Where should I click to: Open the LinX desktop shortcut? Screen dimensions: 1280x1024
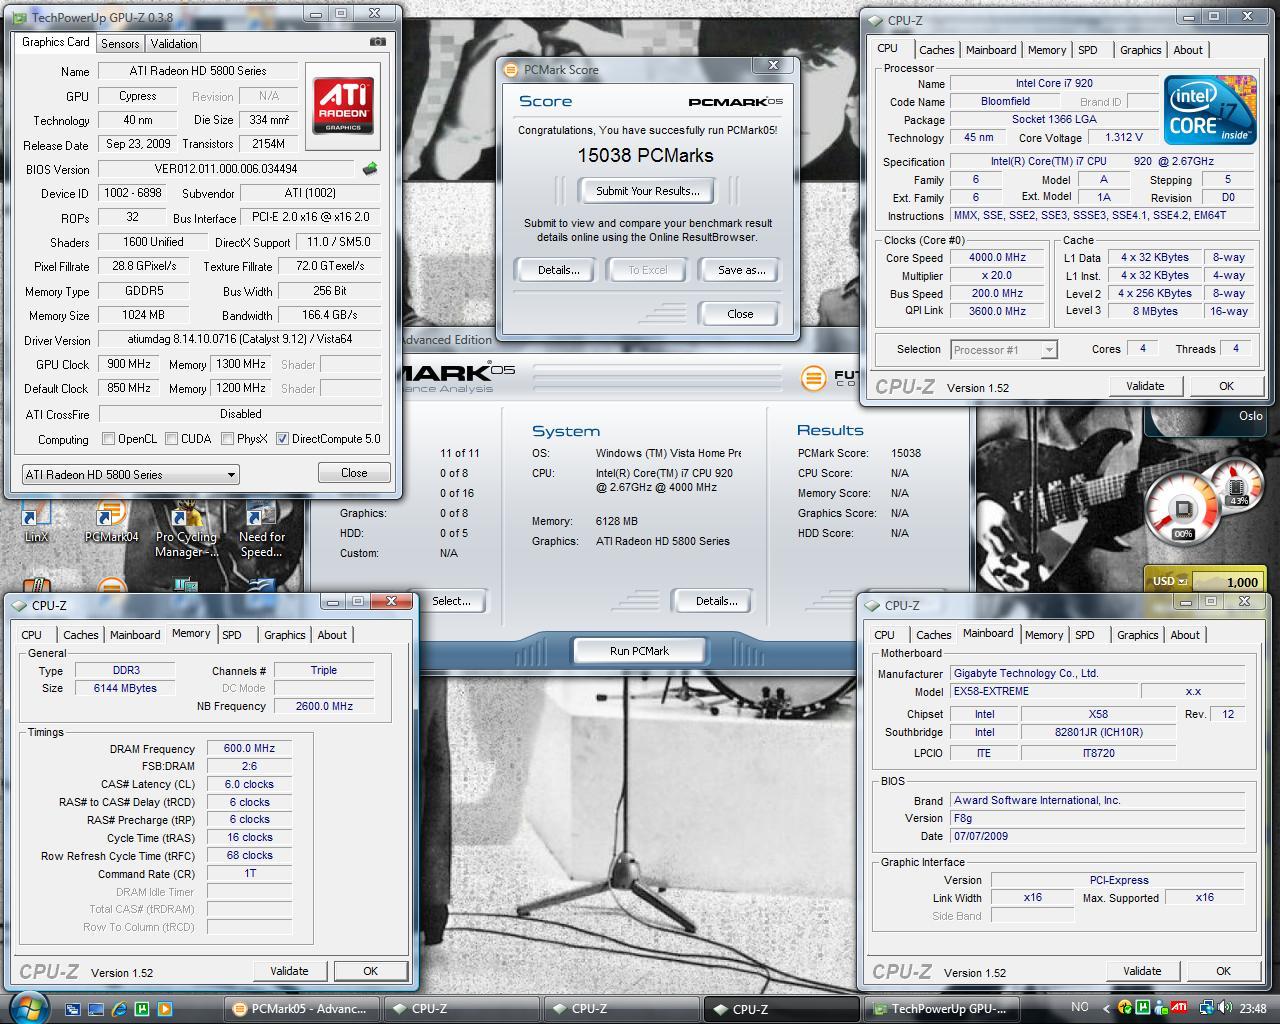[36, 522]
